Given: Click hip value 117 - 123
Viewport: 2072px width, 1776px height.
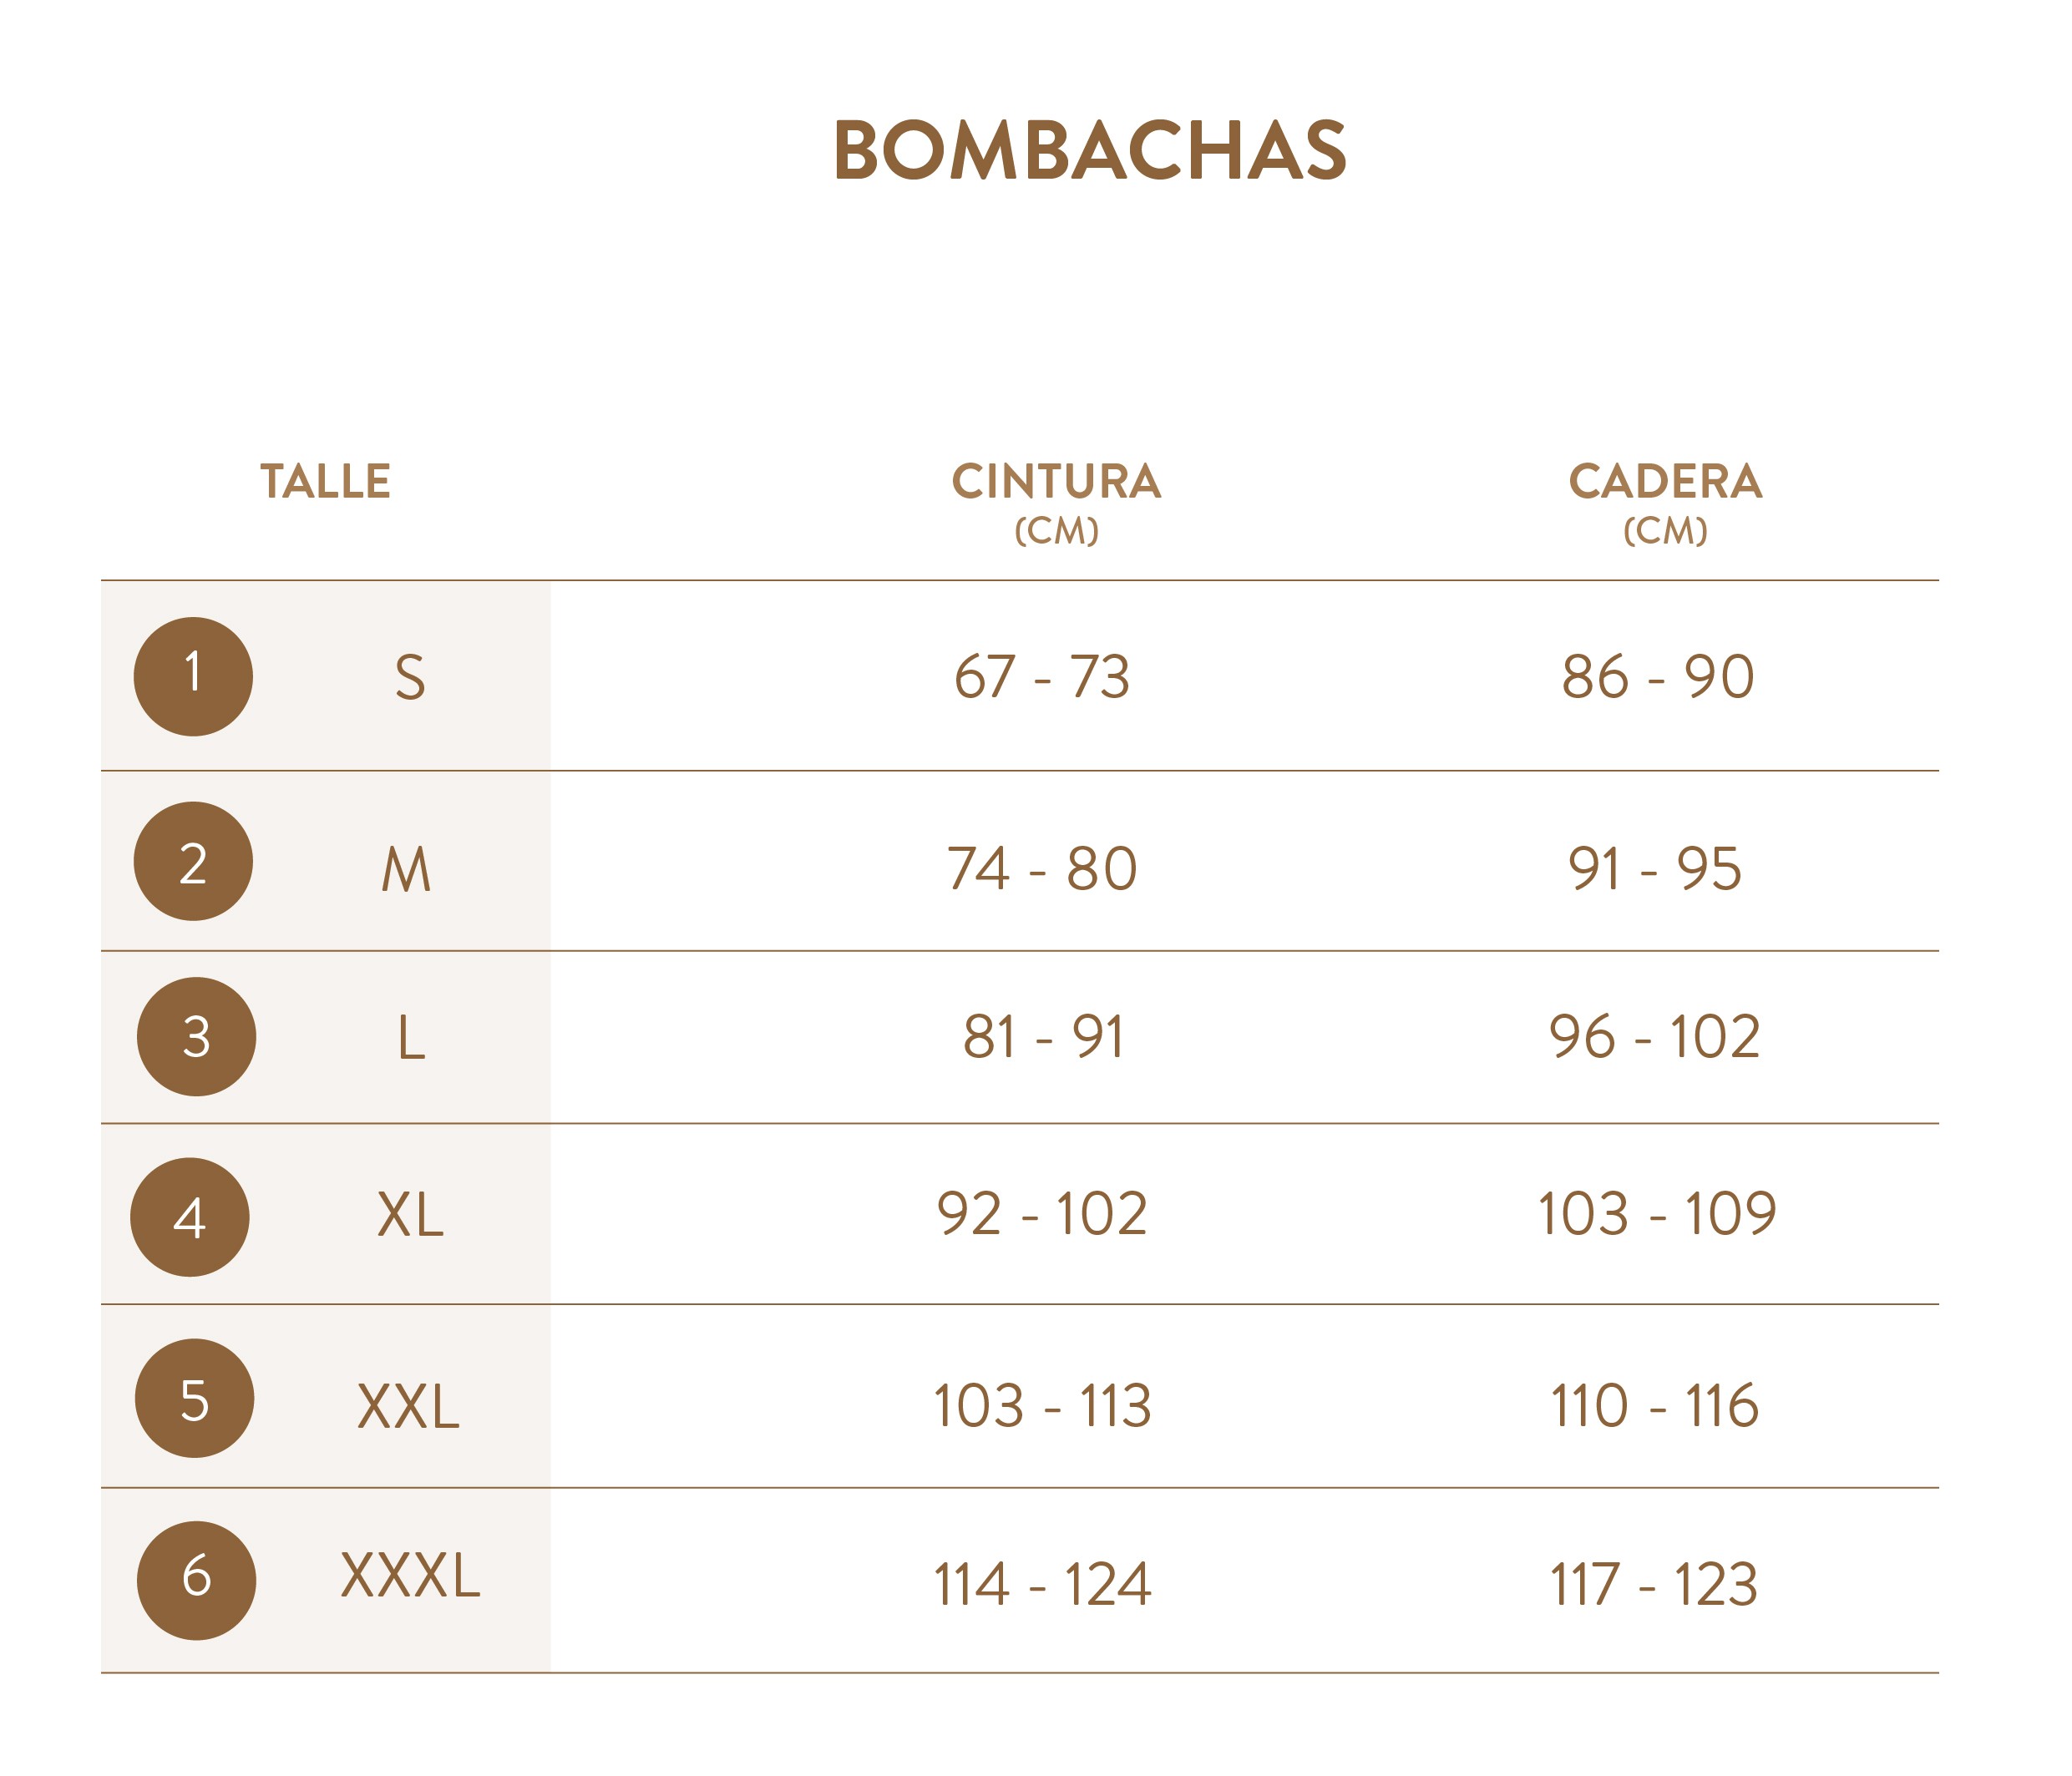Looking at the screenshot, I should point(1654,1584).
